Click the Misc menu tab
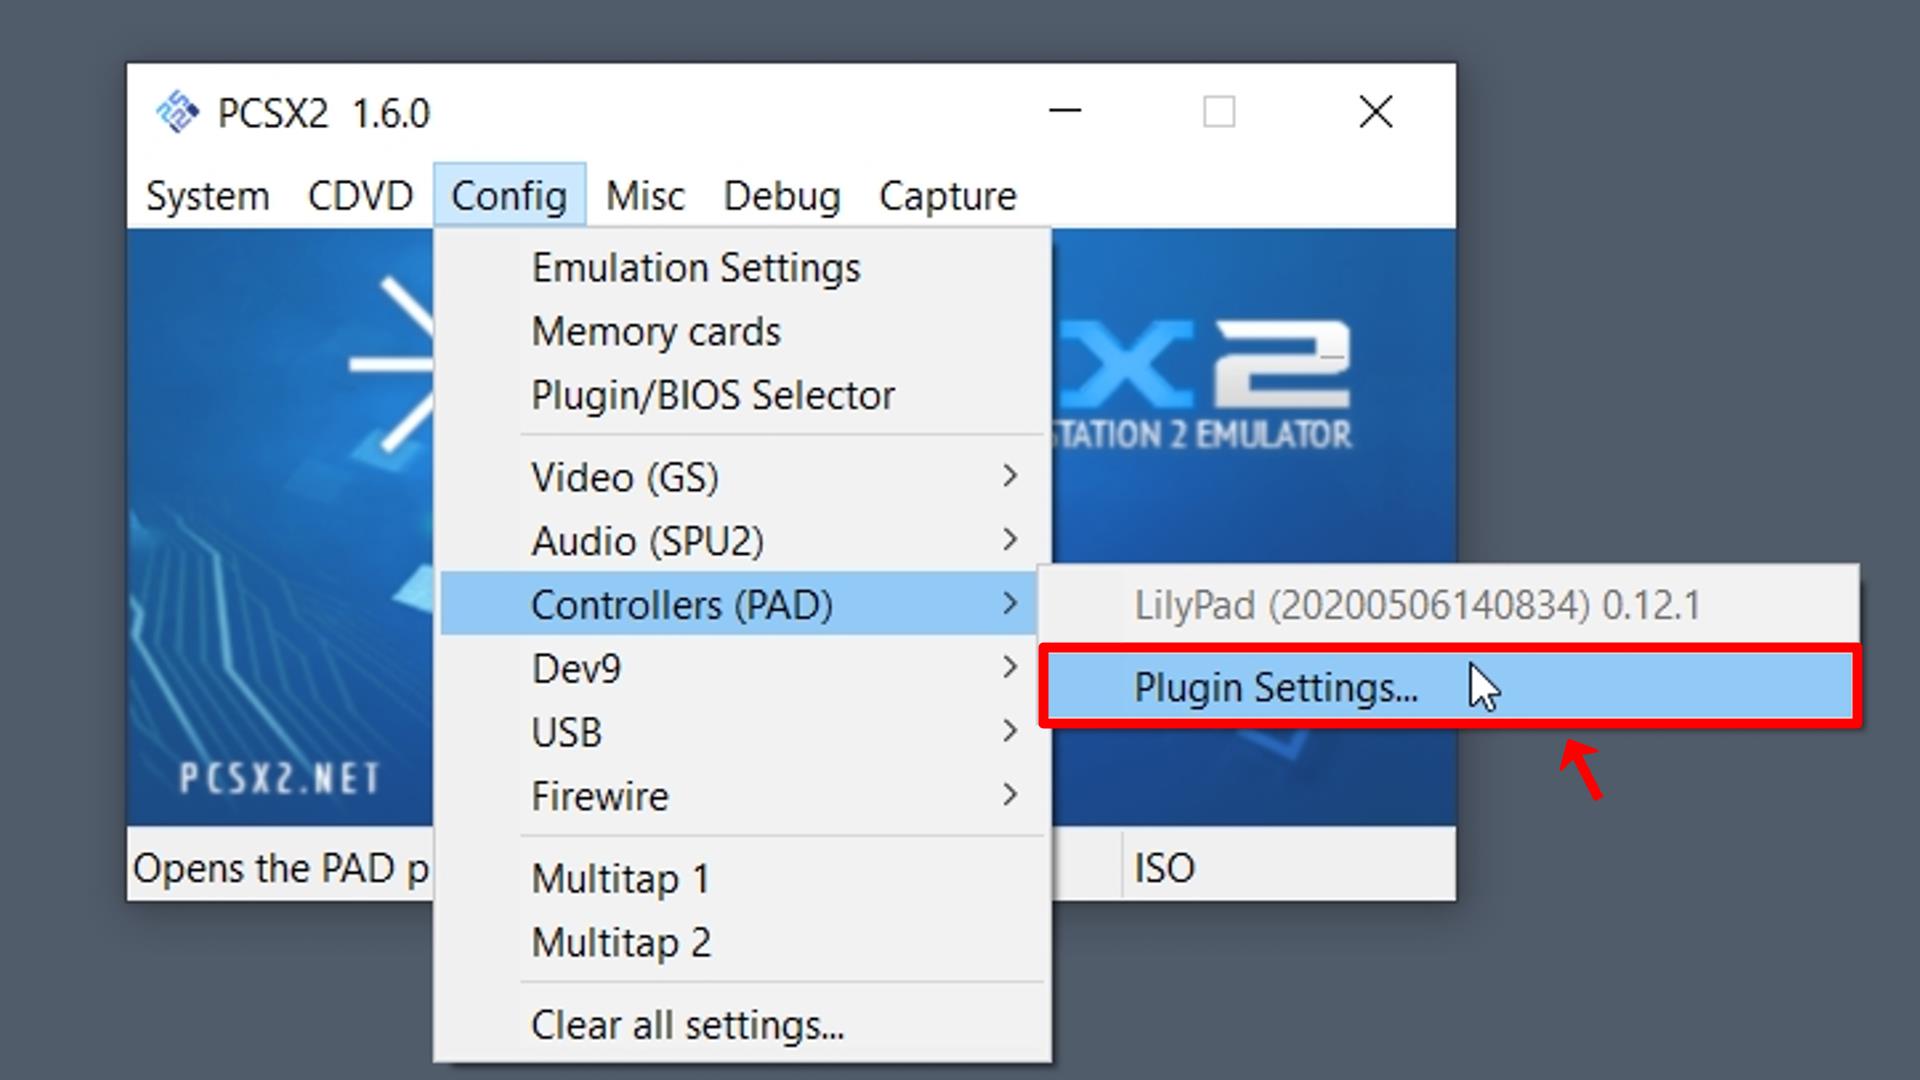1920x1080 pixels. tap(646, 195)
